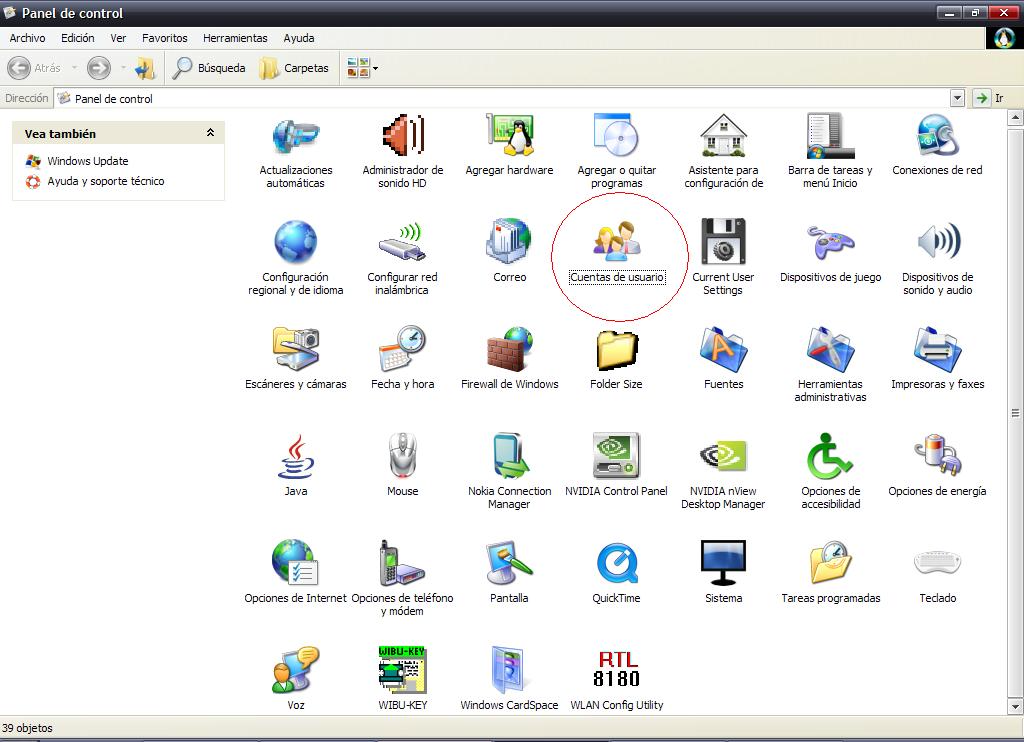Open Current User Settings icon
This screenshot has height=742, width=1024.
724,241
